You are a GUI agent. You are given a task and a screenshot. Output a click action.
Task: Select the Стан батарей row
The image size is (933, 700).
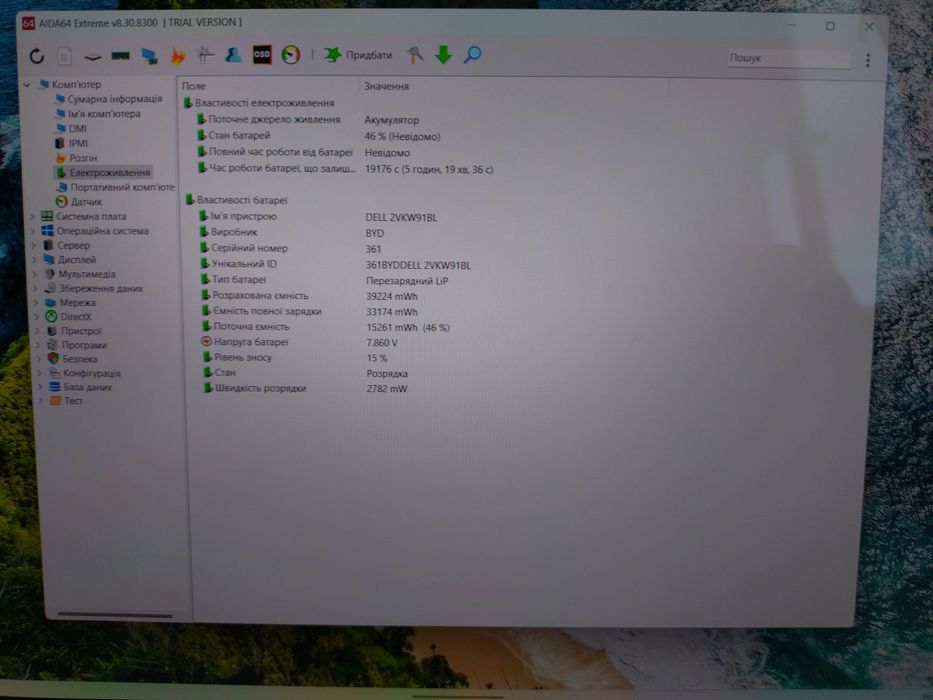[x=318, y=136]
